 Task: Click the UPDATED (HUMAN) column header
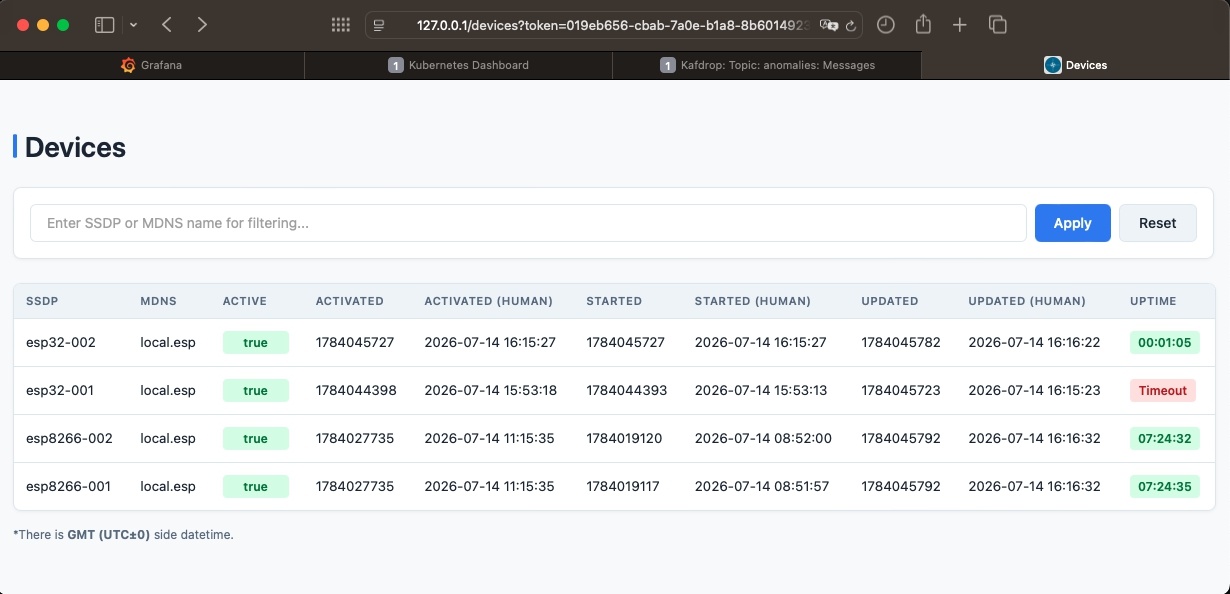click(1027, 301)
